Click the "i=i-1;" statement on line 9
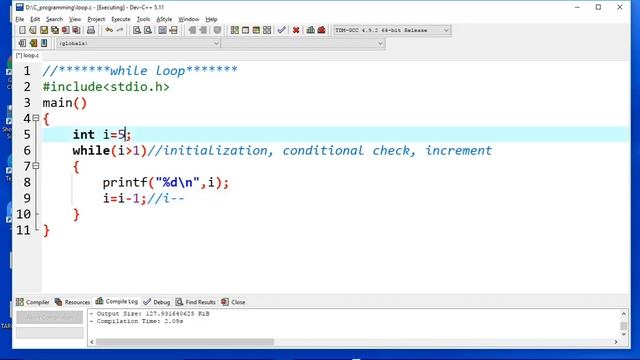This screenshot has width=640, height=360. [x=124, y=198]
